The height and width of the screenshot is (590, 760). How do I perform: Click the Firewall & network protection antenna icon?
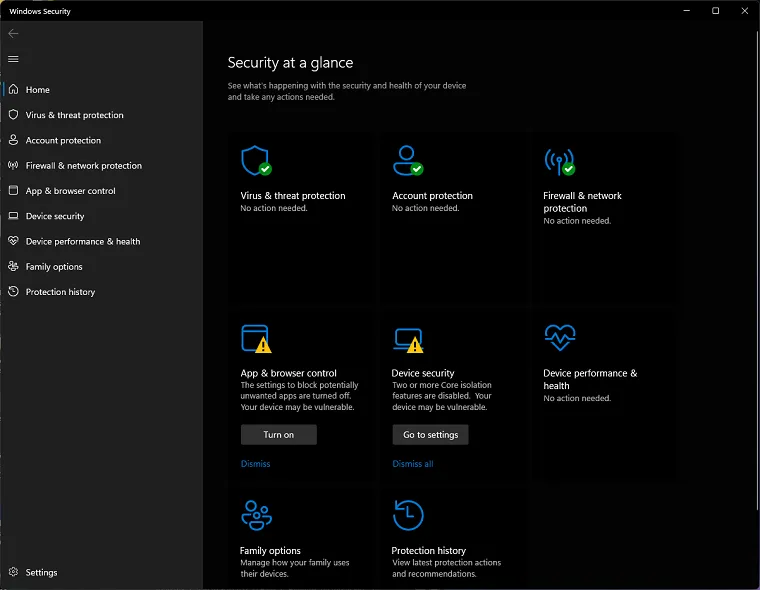coord(559,161)
